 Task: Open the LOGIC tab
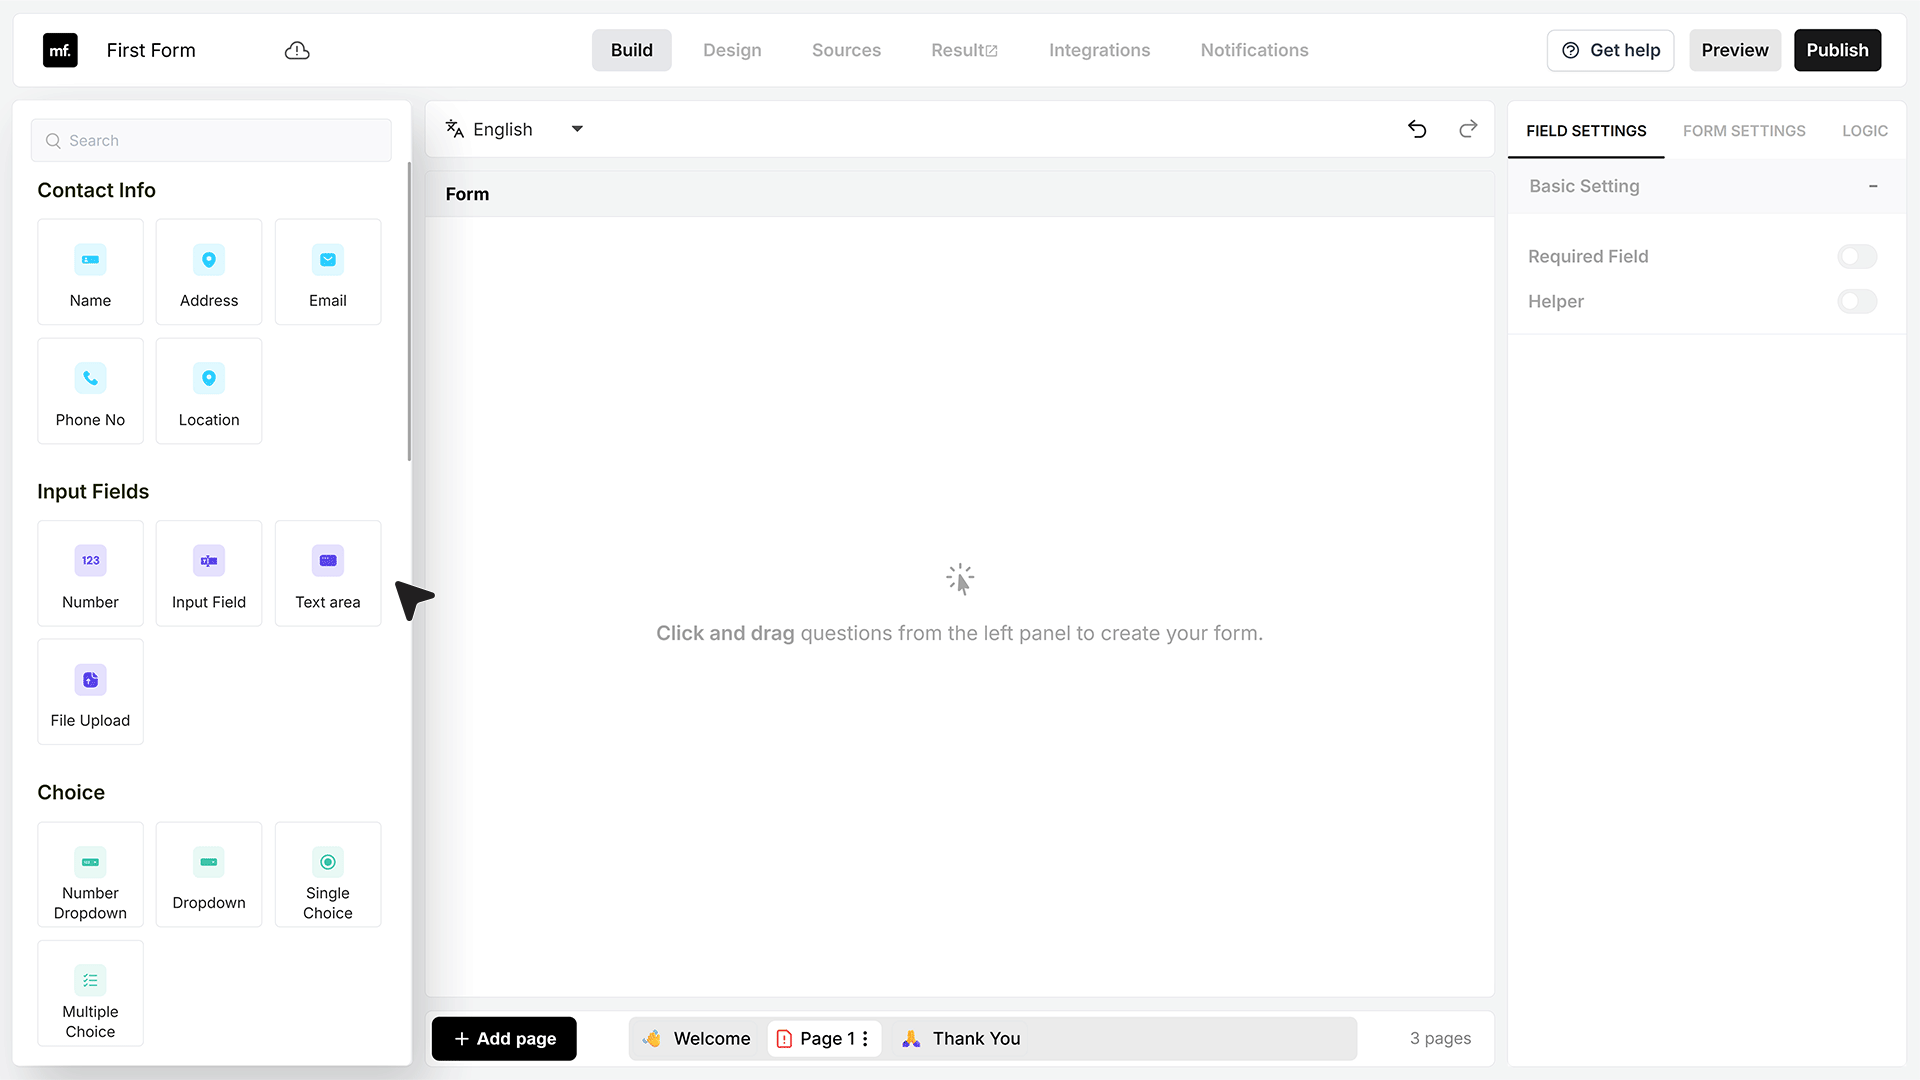click(1865, 131)
